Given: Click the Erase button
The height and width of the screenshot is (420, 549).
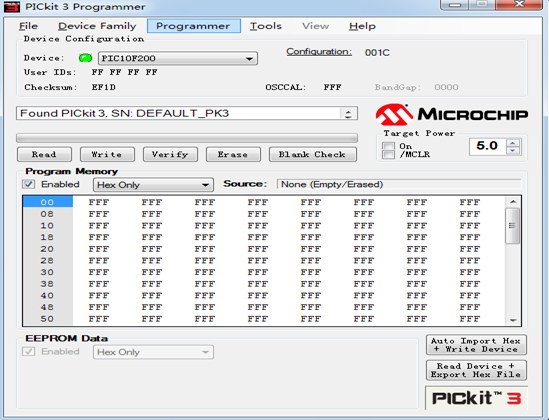Looking at the screenshot, I should (233, 154).
